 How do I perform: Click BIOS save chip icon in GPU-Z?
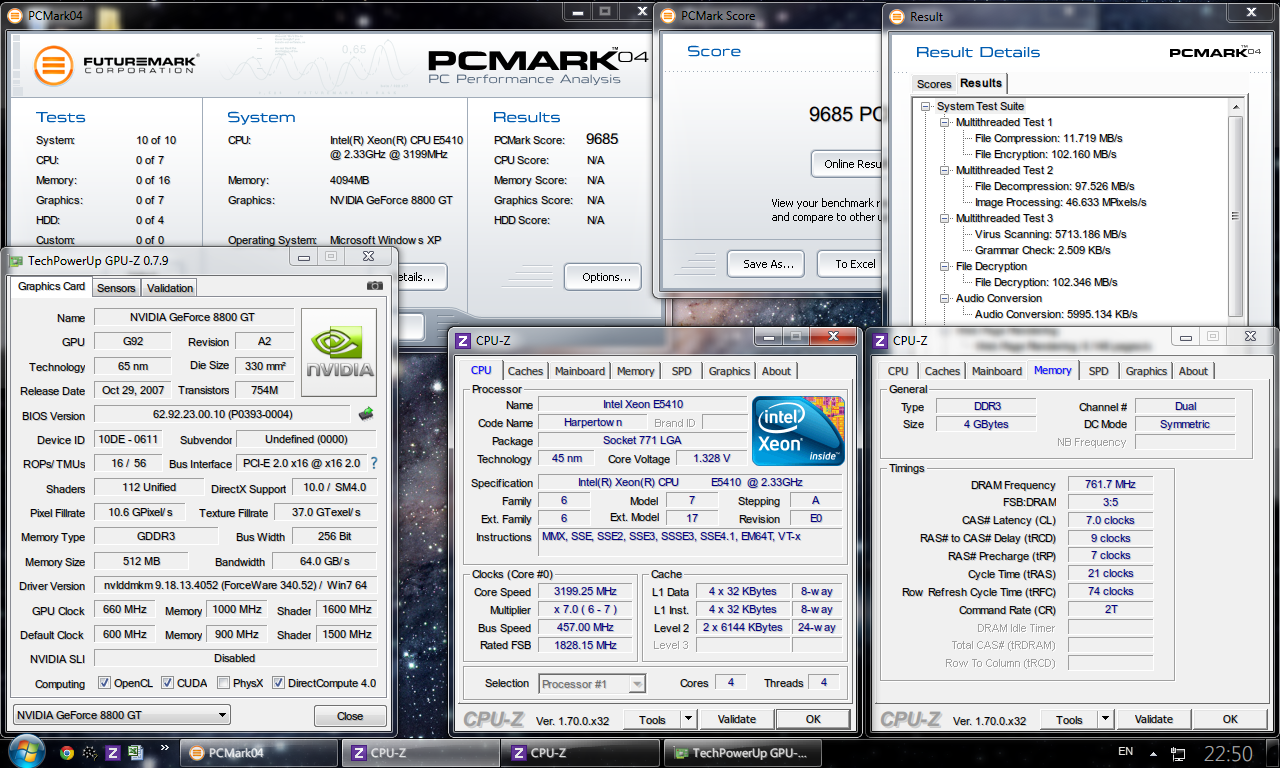pyautogui.click(x=366, y=413)
